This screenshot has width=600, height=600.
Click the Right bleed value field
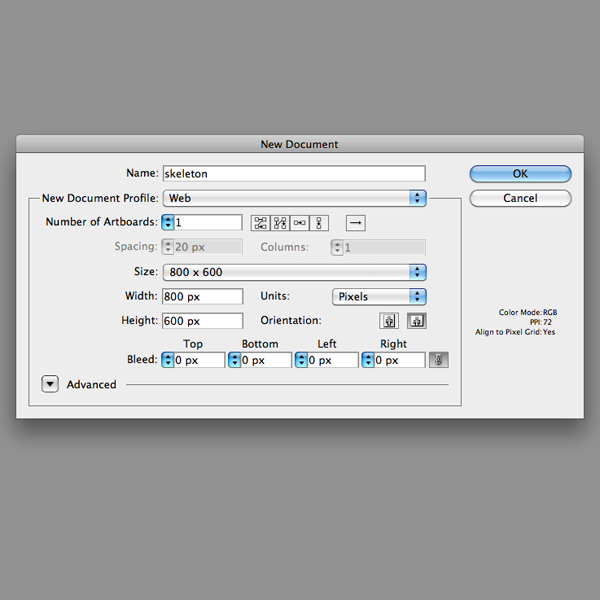coord(399,360)
